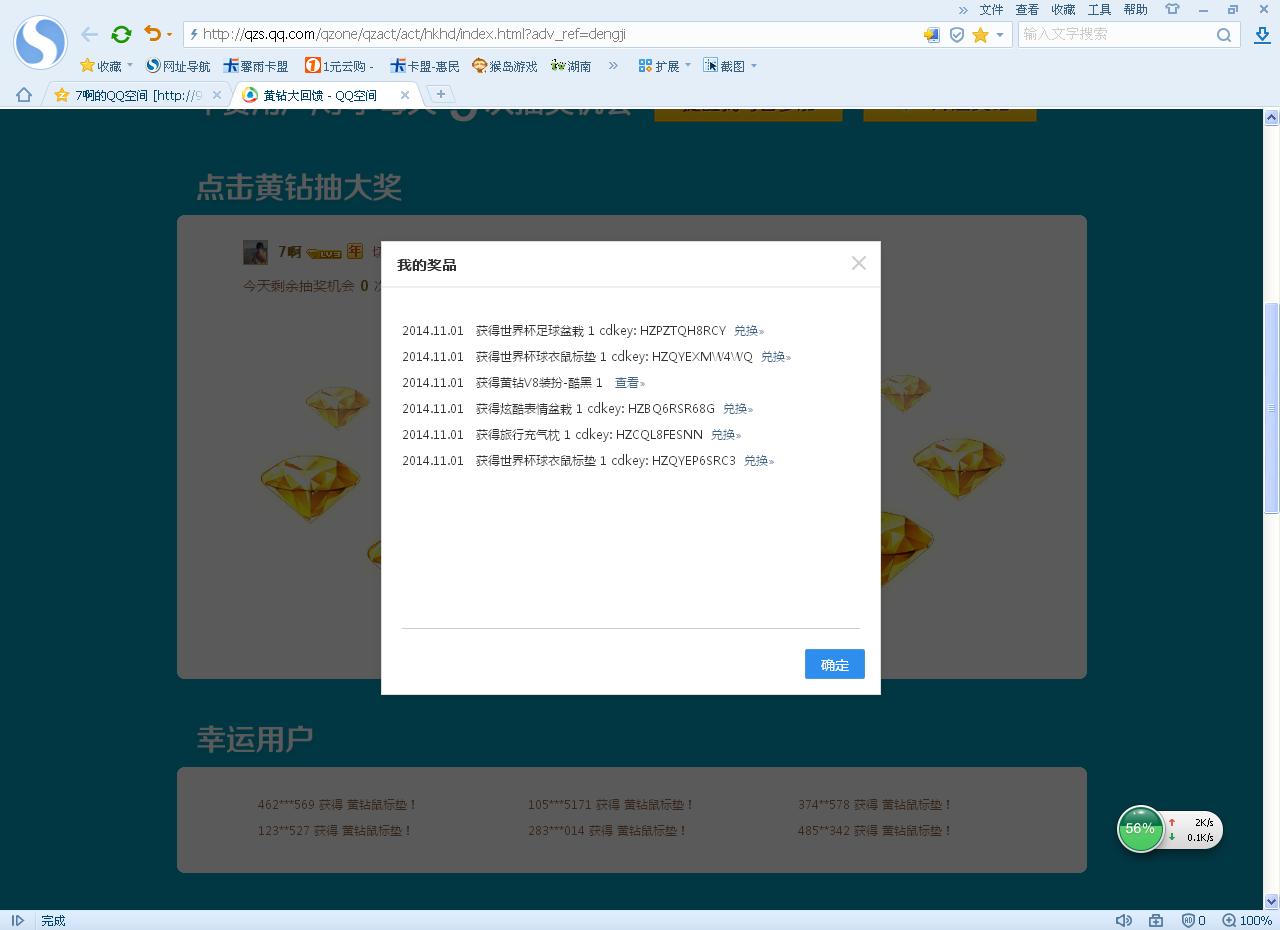Click the home icon beside tabs

(x=24, y=95)
